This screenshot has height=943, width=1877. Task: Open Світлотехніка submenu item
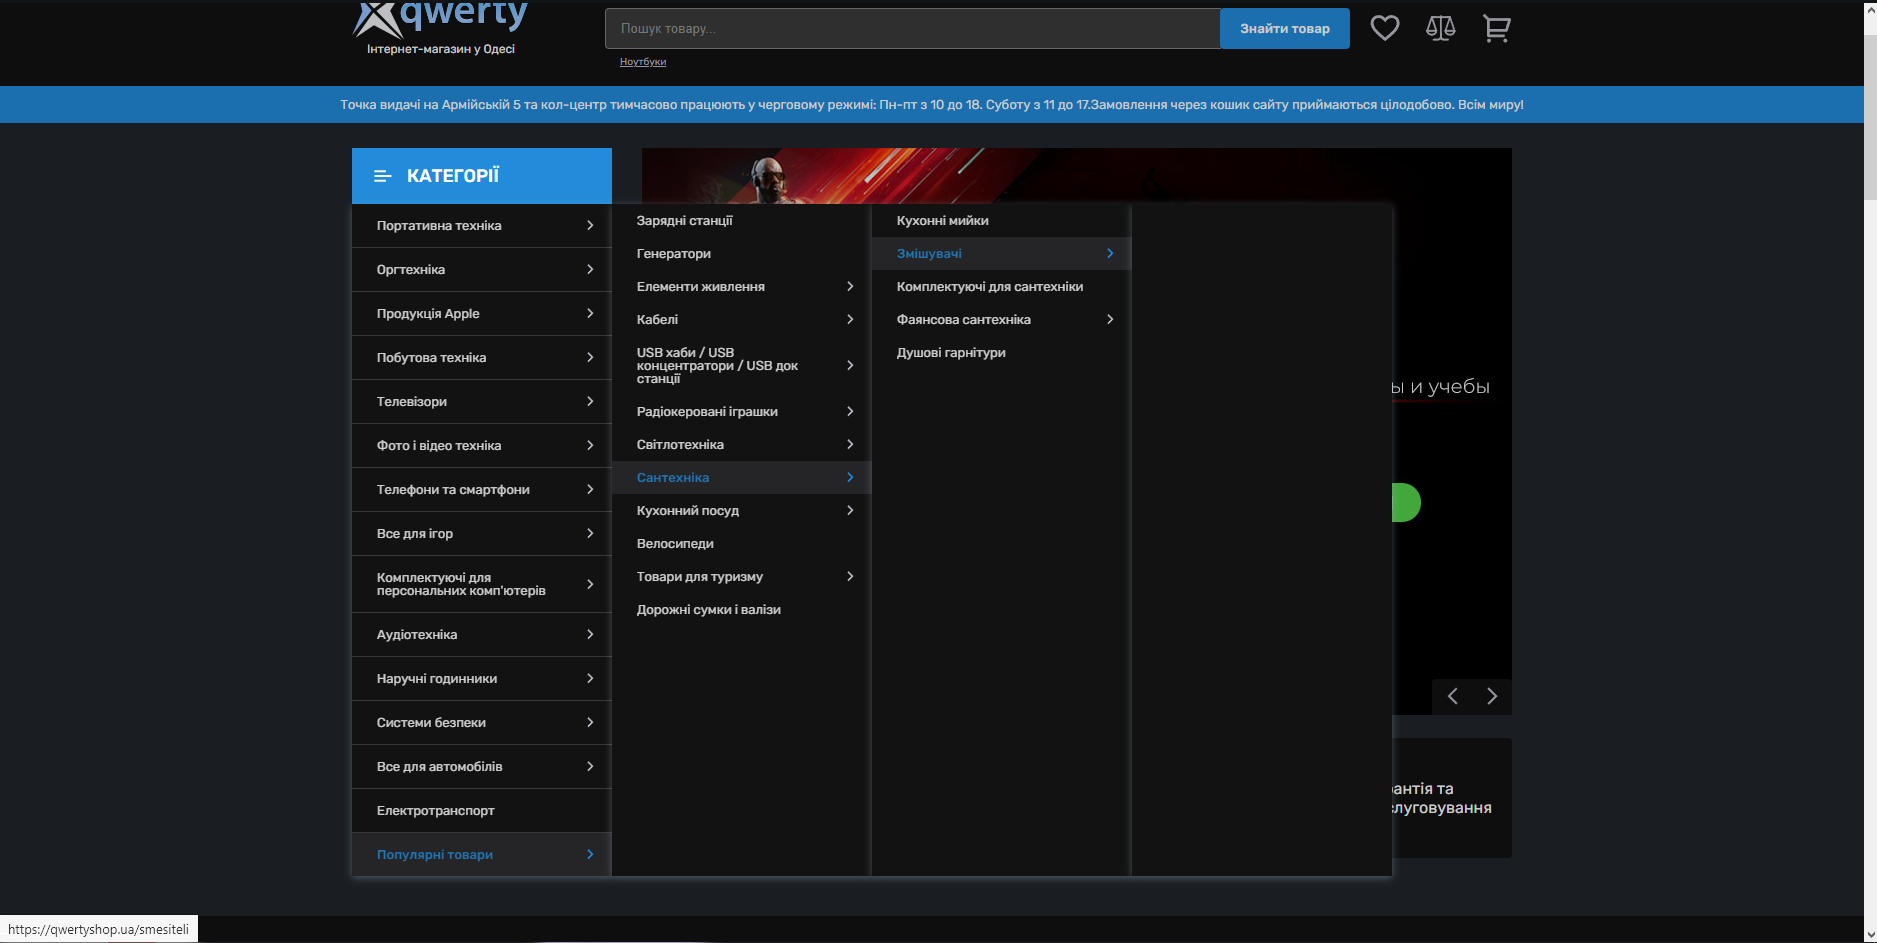click(742, 445)
